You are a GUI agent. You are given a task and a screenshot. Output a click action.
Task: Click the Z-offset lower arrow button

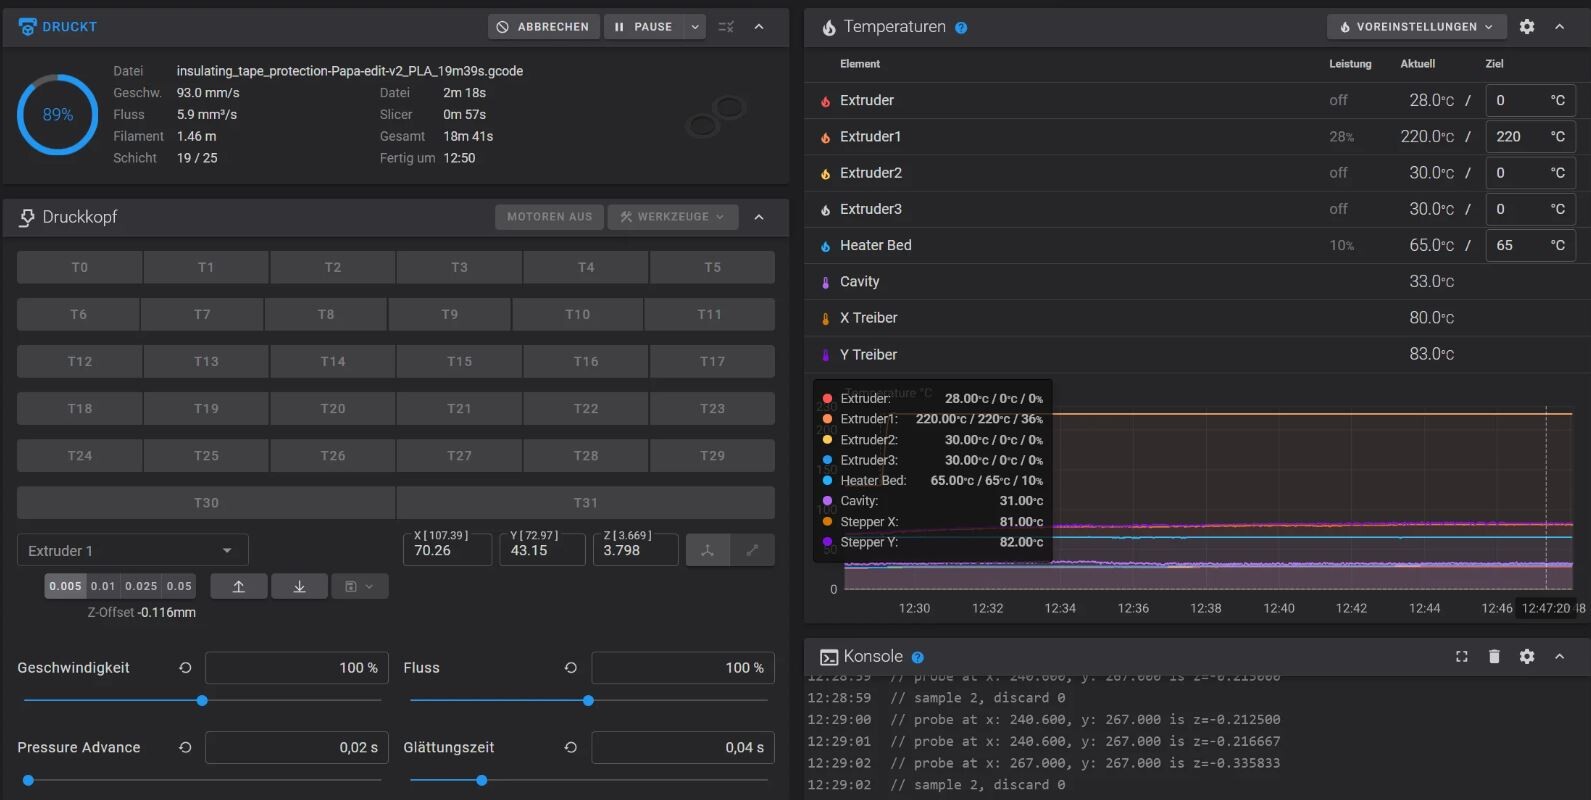click(299, 586)
